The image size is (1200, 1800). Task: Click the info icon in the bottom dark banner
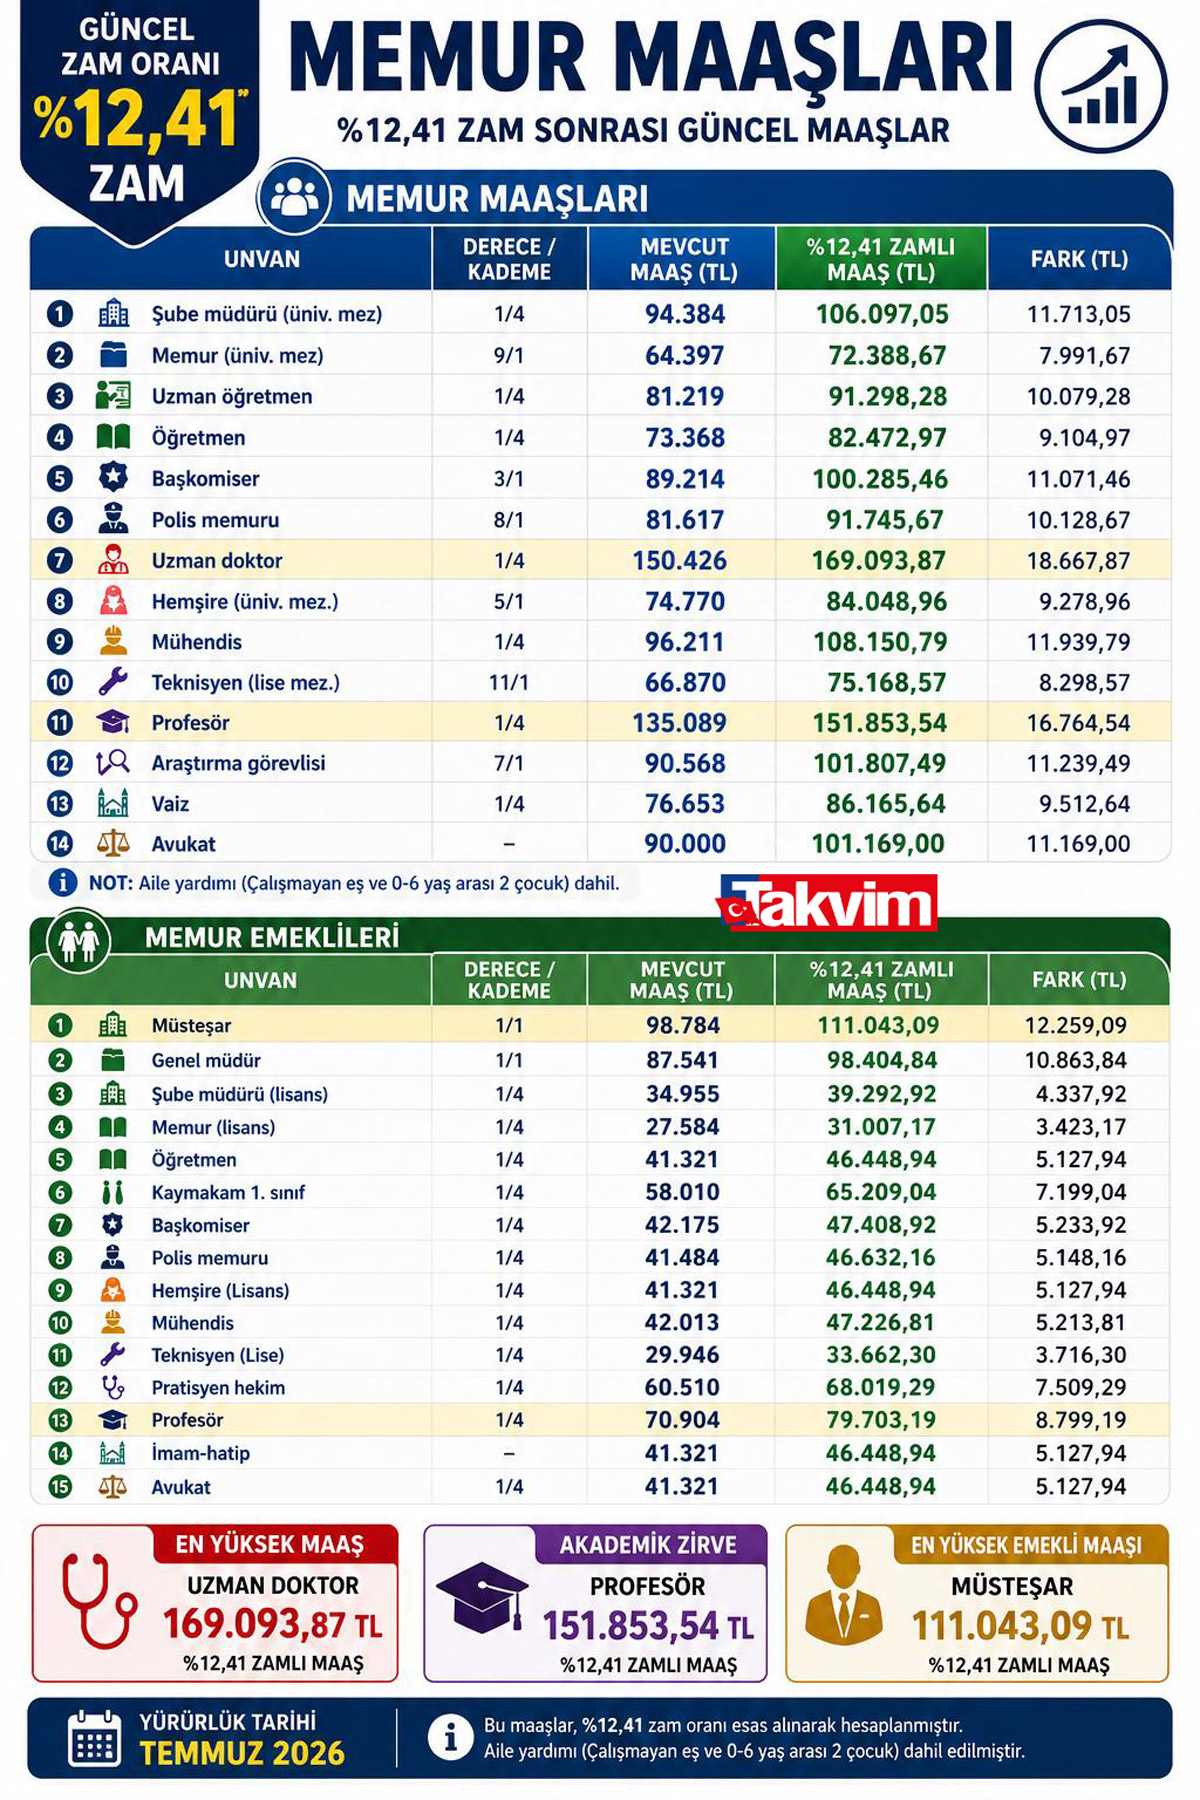click(450, 1738)
